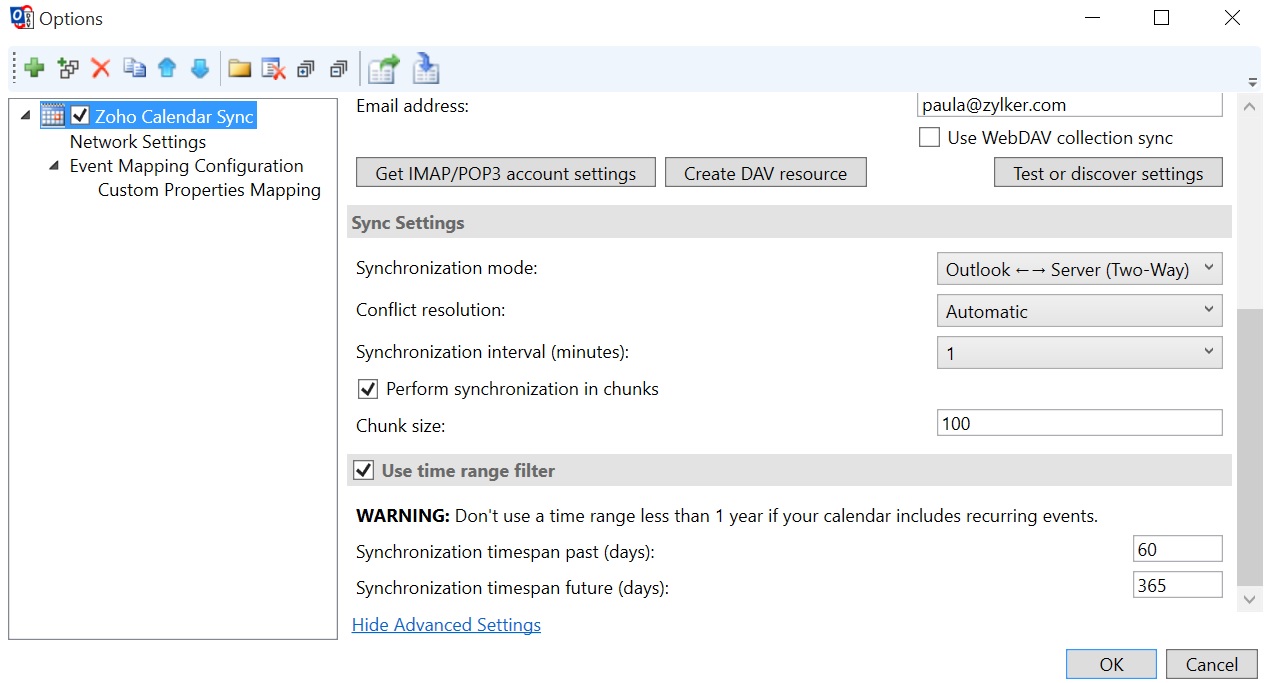Screen dimensions: 1265x683
Task: Move profile down with blue down arrow
Action: (x=200, y=69)
